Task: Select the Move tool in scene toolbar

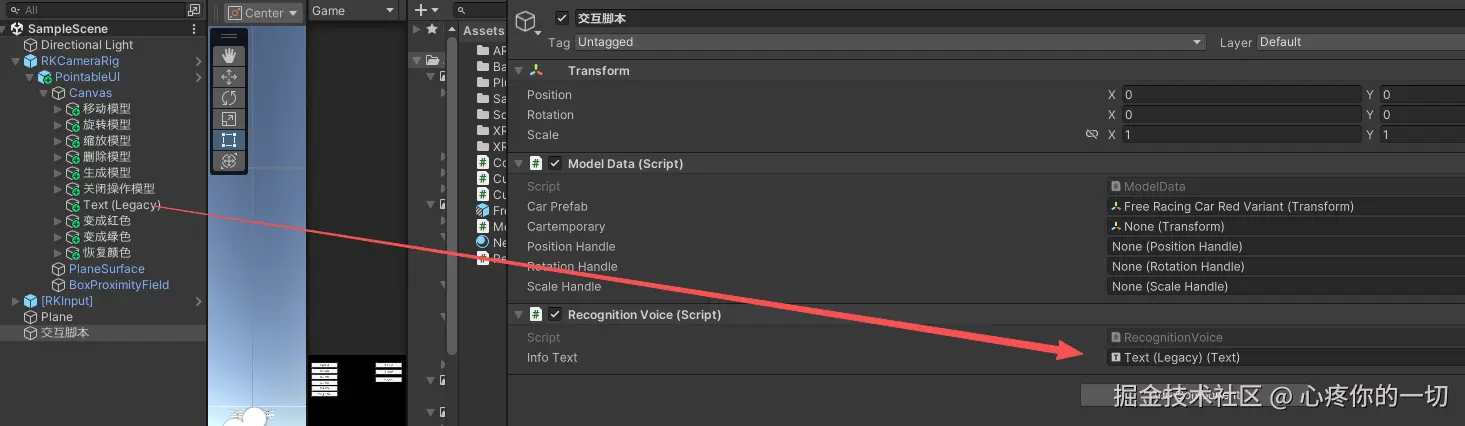Action: [x=229, y=77]
